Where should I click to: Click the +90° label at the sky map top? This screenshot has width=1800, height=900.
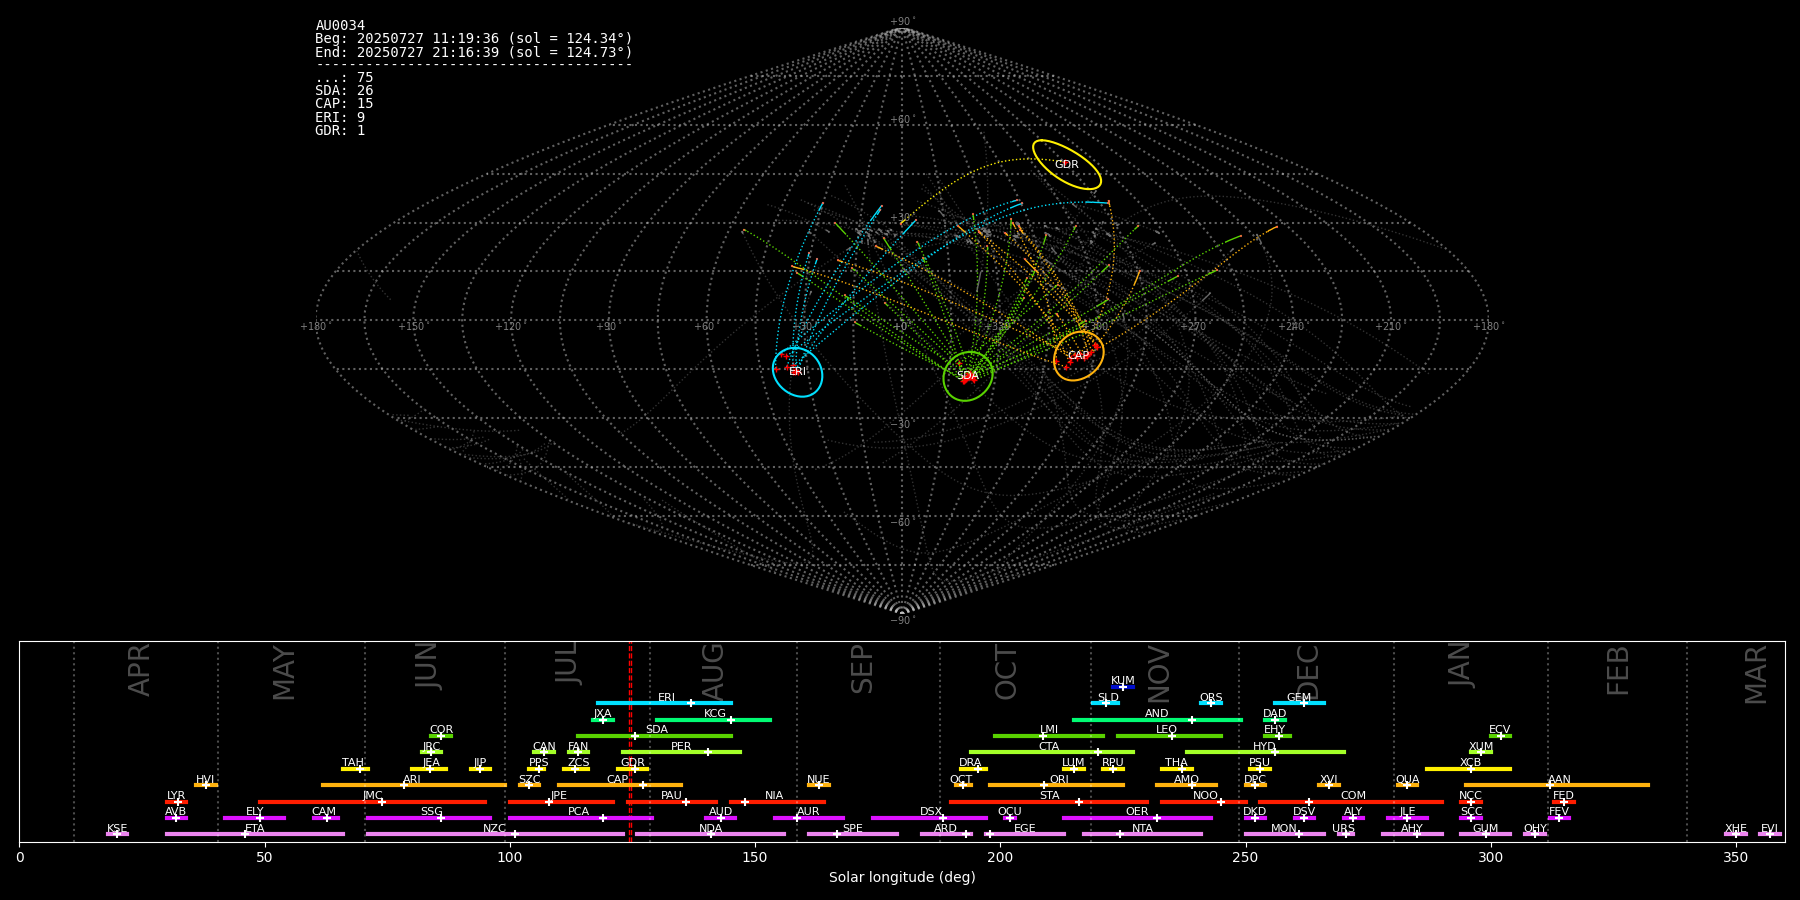coord(901,22)
